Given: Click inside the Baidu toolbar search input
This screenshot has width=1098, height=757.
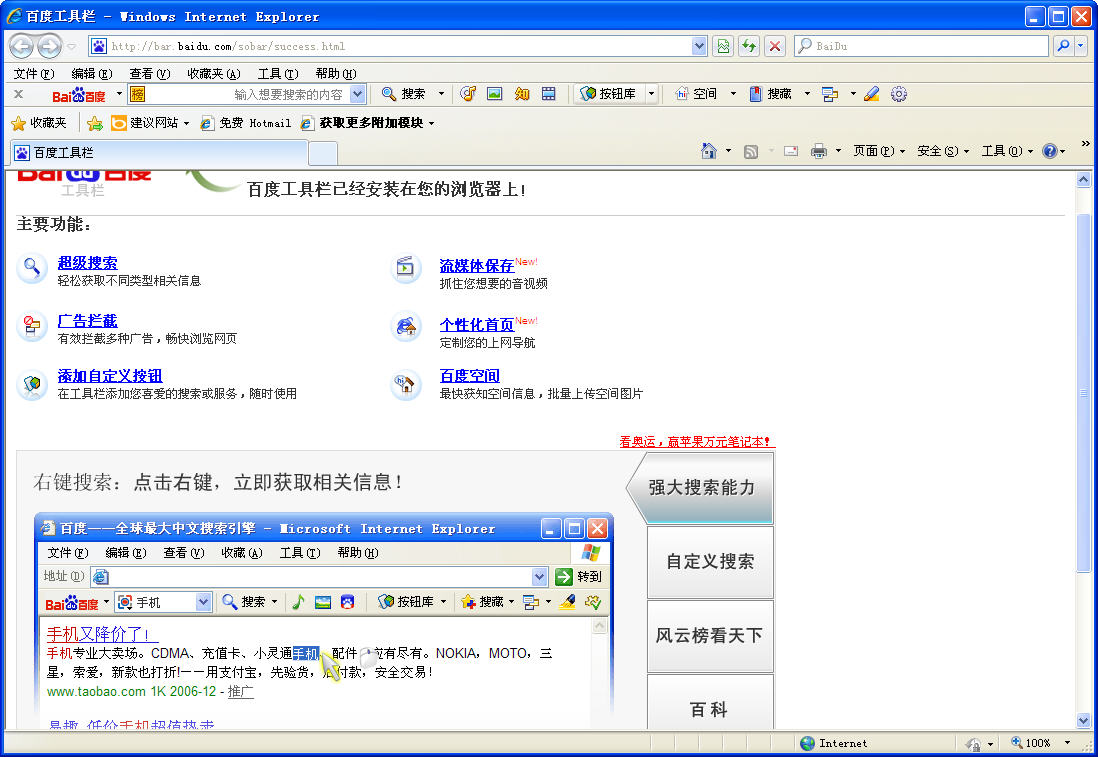Looking at the screenshot, I should pyautogui.click(x=246, y=94).
